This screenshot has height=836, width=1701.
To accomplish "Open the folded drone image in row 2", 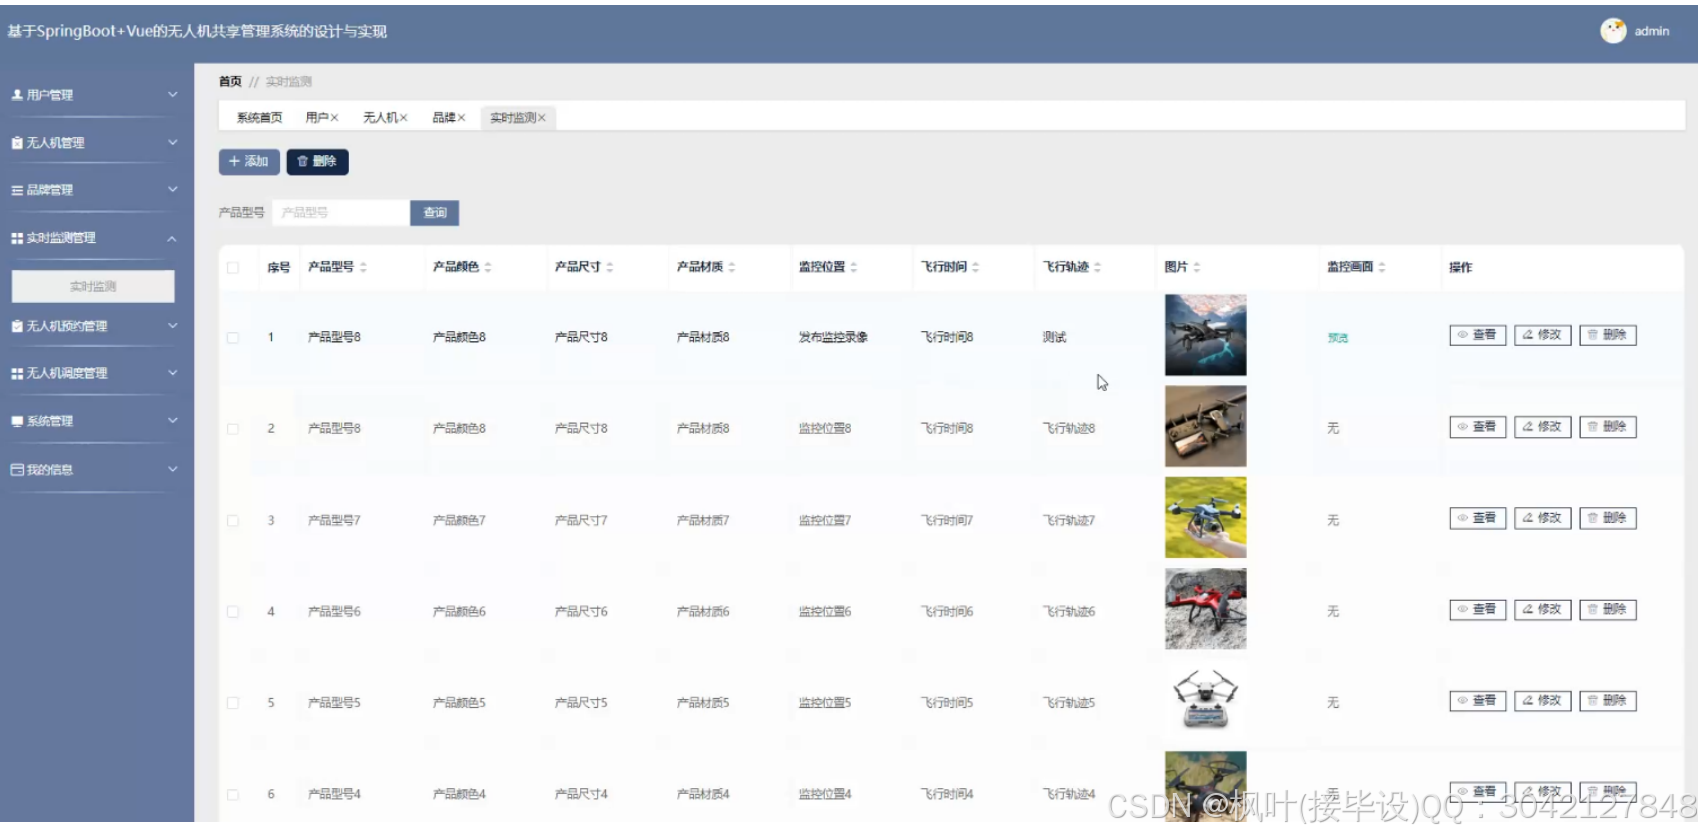I will coord(1205,427).
